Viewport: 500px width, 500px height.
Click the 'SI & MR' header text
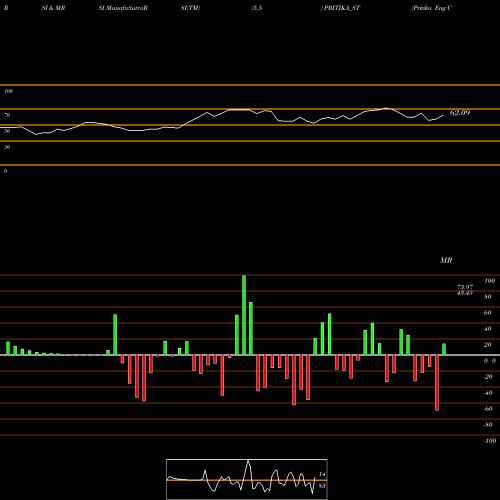(53, 8)
